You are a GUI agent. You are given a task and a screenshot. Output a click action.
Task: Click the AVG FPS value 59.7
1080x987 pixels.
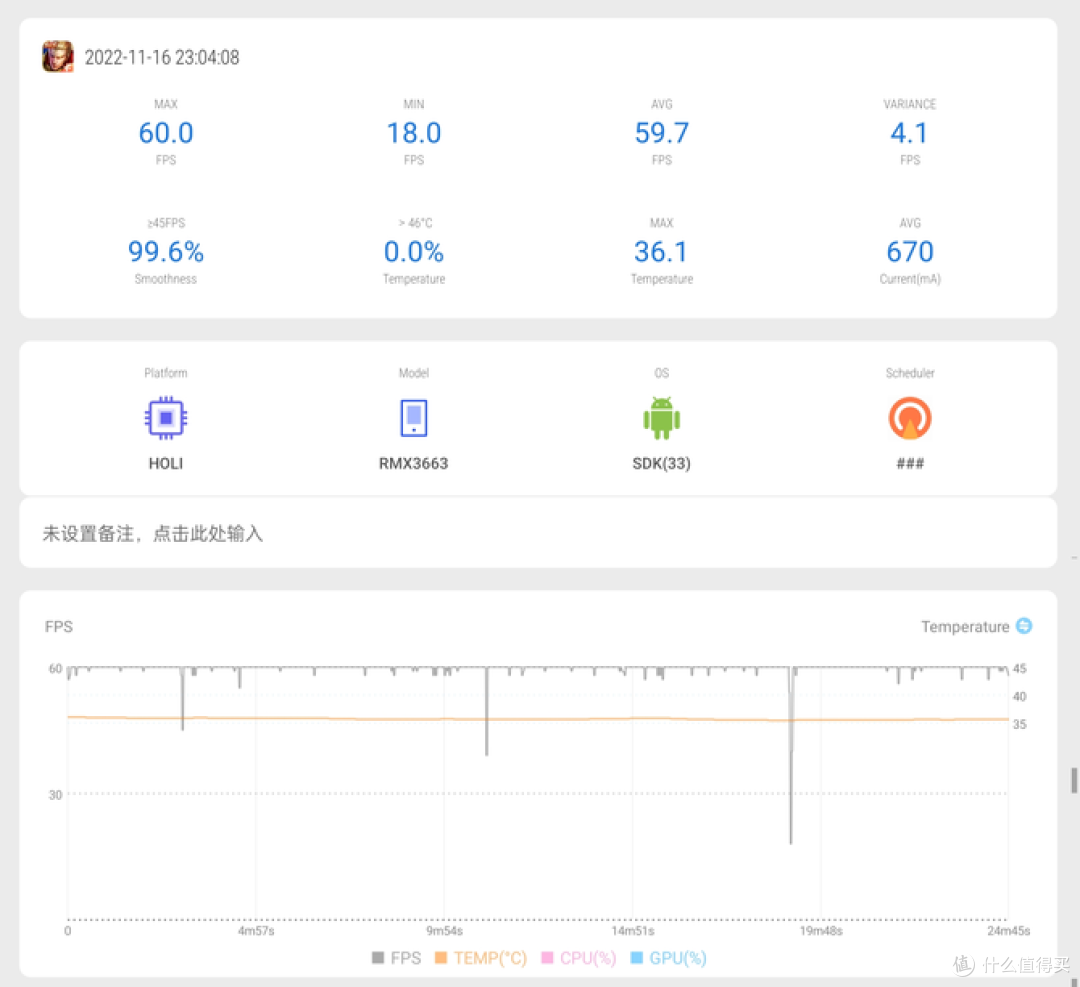pyautogui.click(x=661, y=133)
